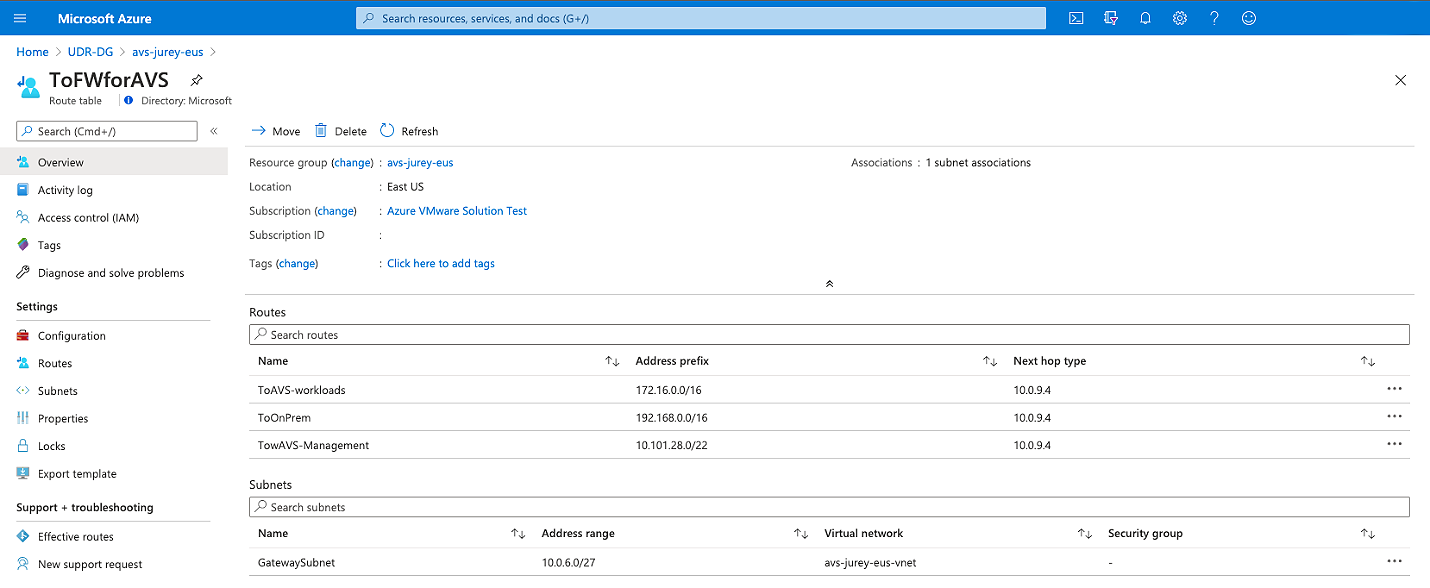The image size is (1430, 588).
Task: Click here to add tags link
Action: (x=440, y=264)
